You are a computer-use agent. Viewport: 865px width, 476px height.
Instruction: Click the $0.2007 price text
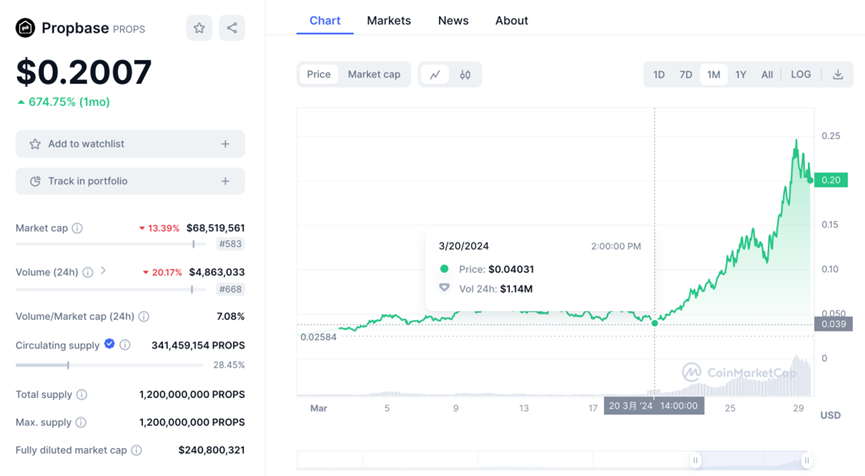pos(84,72)
